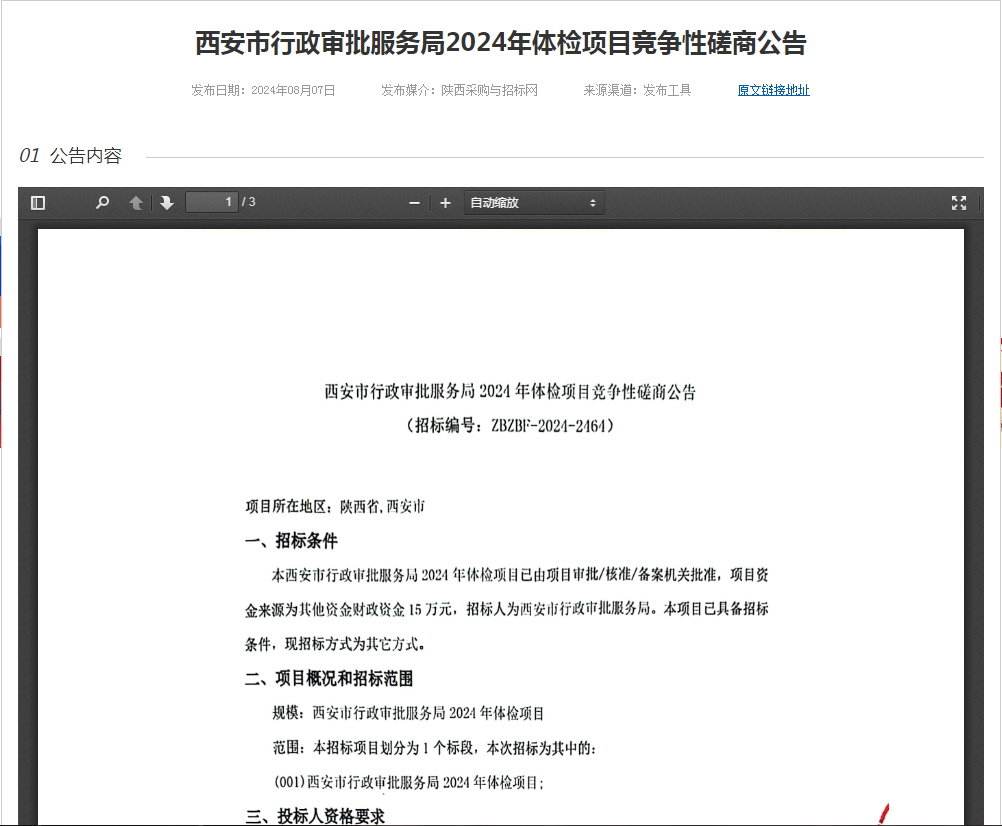Click heading 一、招标条件
Image resolution: width=1002 pixels, height=826 pixels.
291,541
